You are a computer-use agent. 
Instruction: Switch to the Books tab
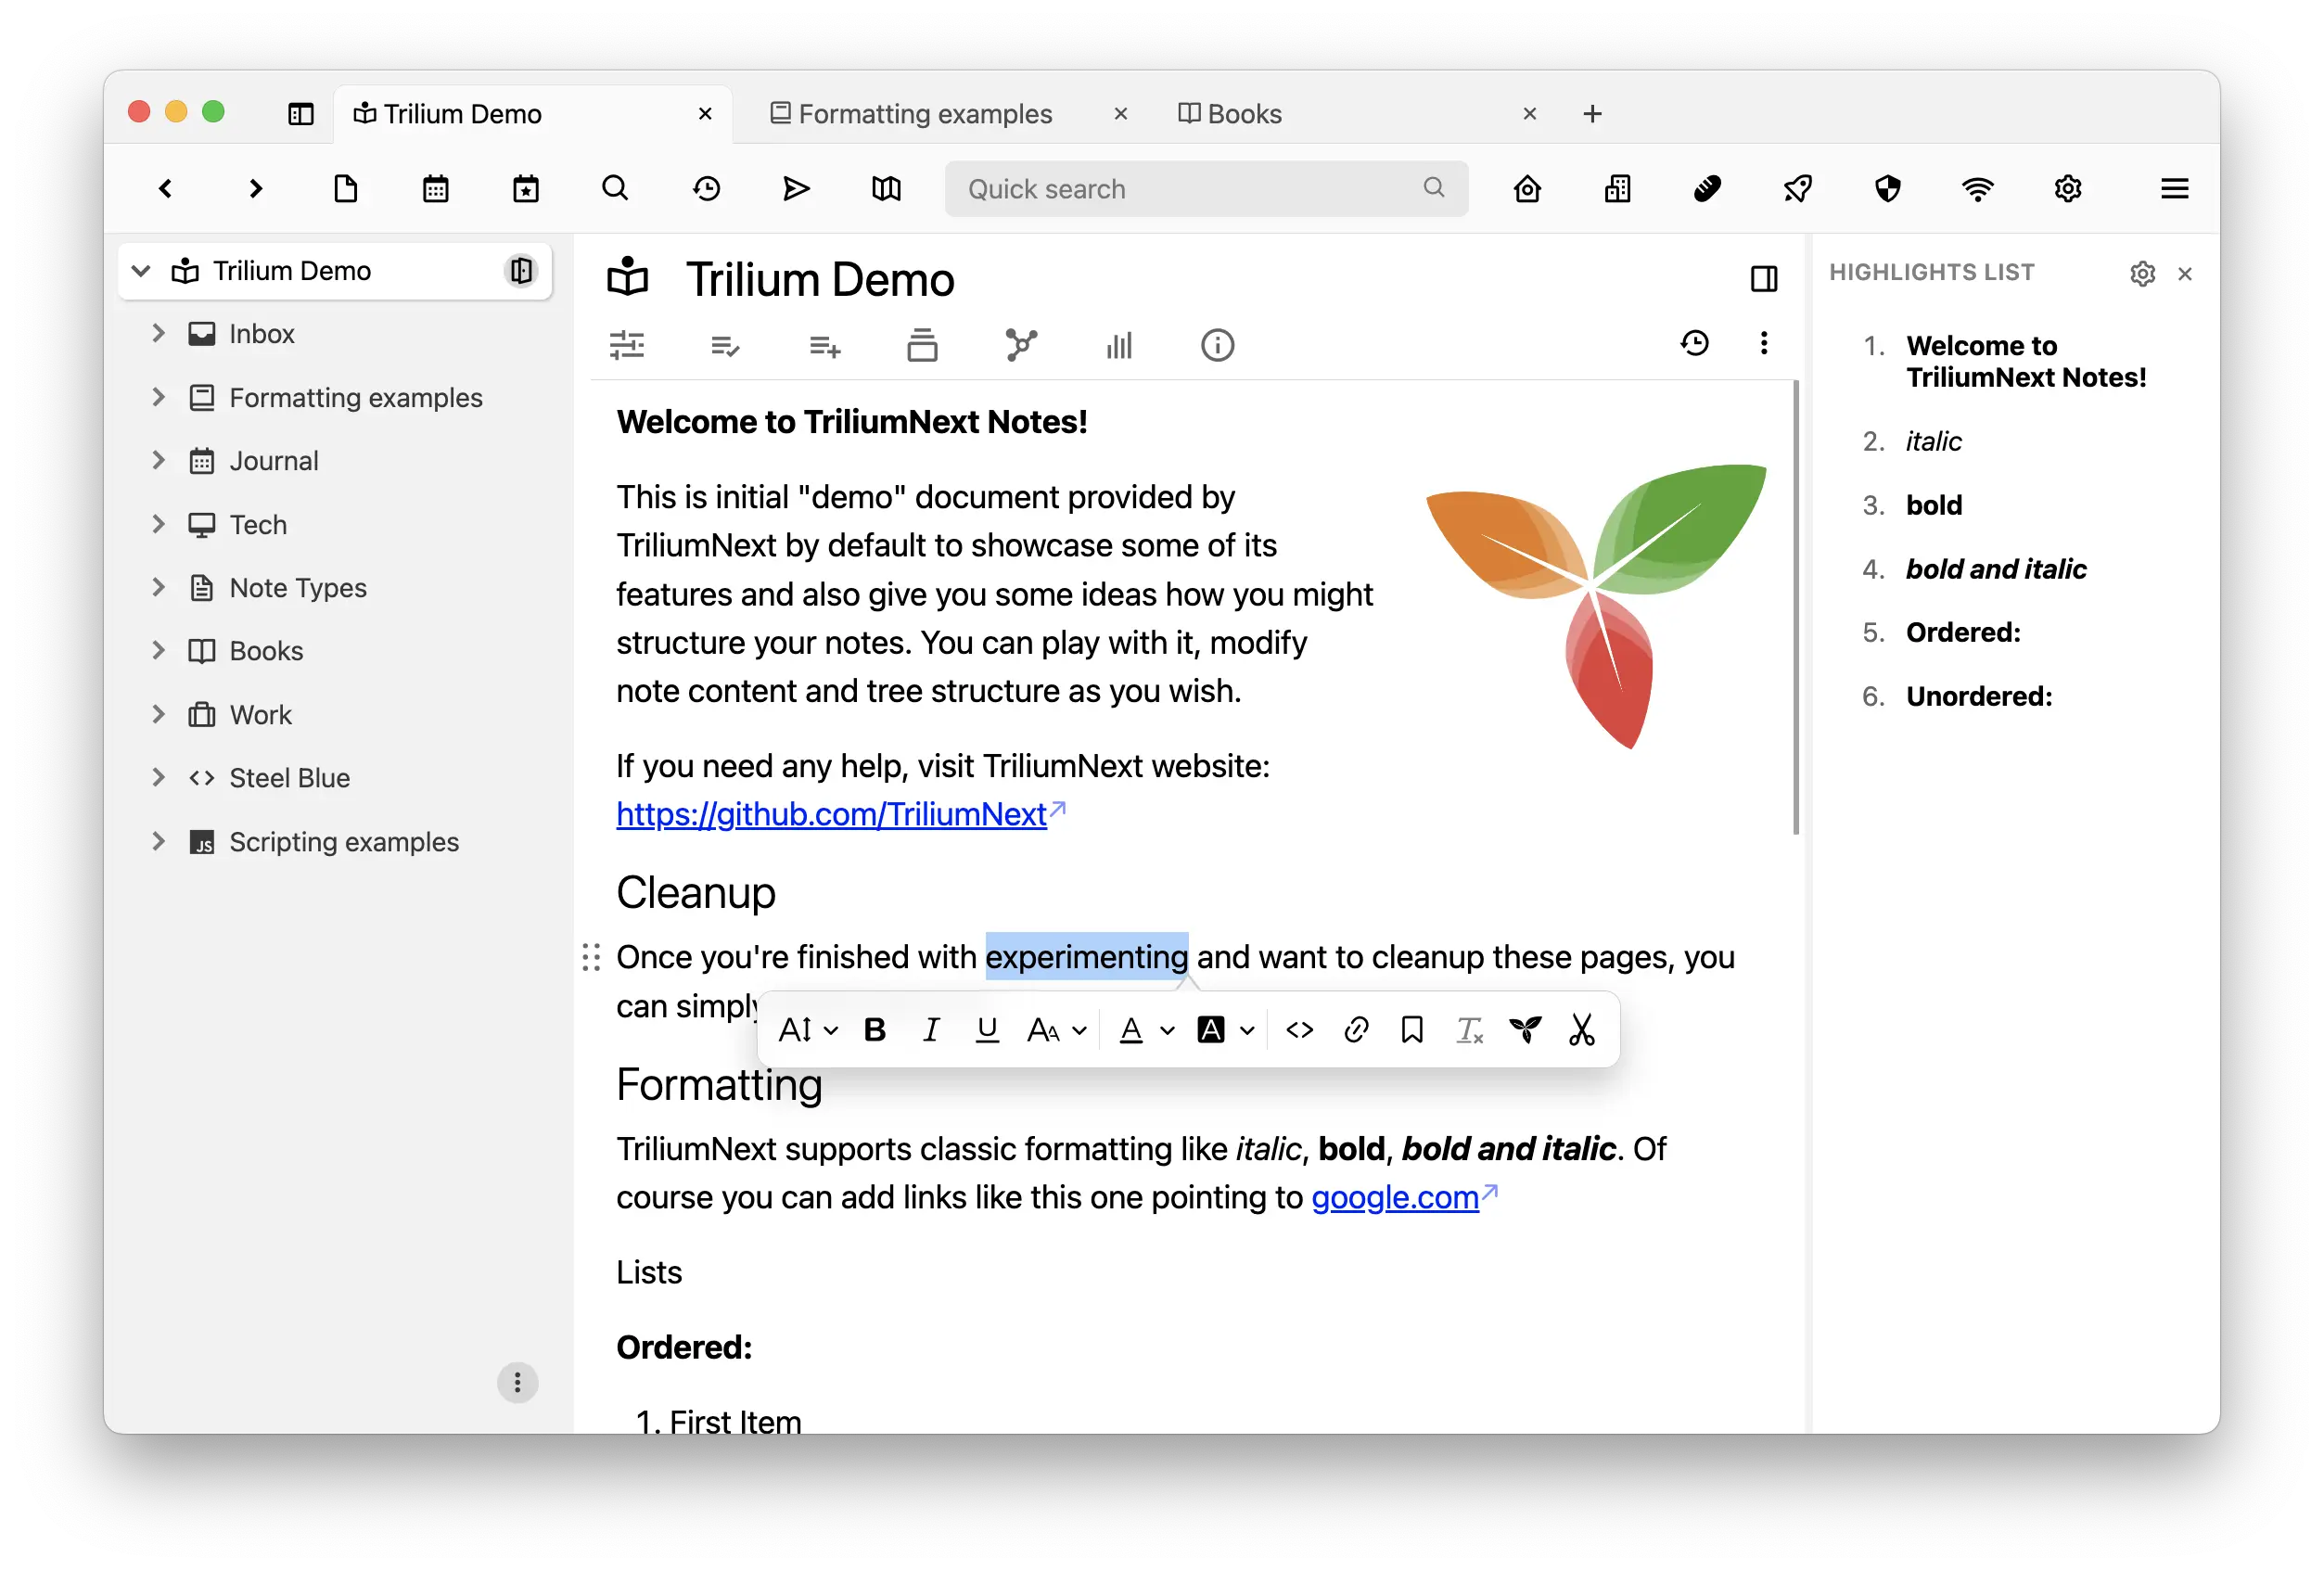click(1244, 114)
